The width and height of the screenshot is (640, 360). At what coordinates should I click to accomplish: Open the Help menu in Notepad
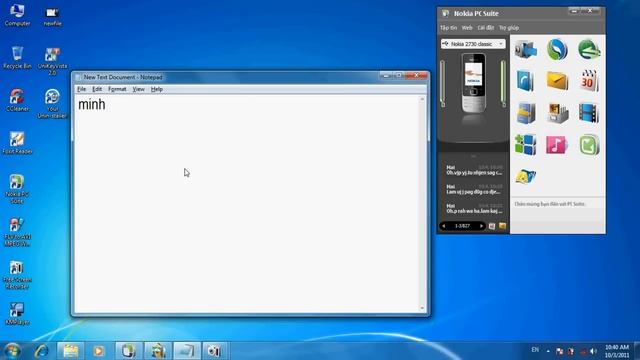coord(157,89)
